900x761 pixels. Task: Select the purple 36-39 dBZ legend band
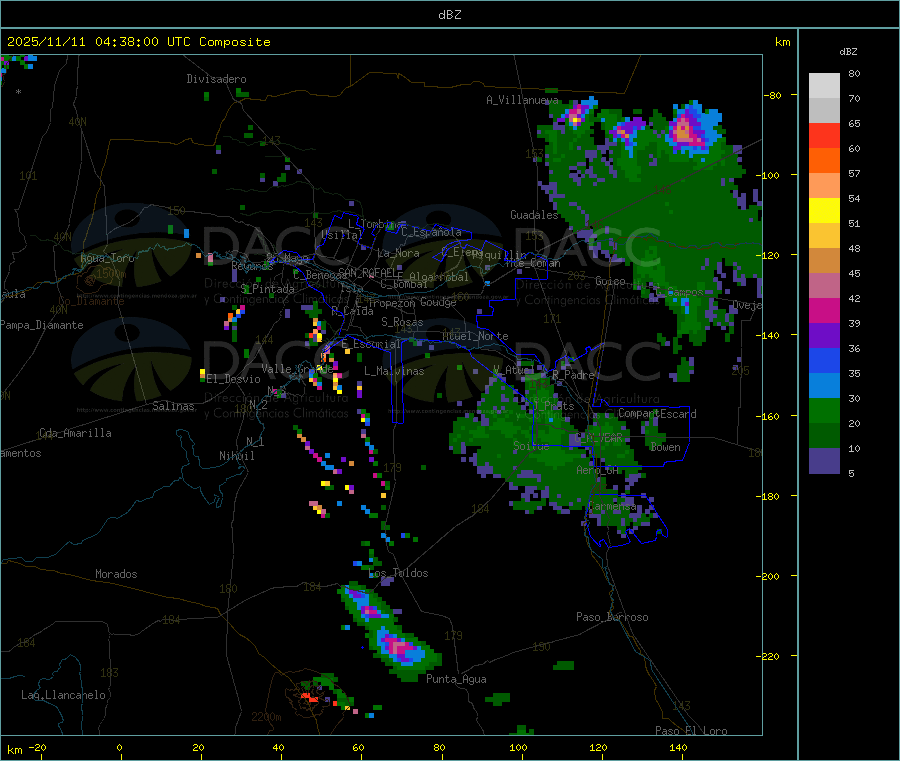824,336
